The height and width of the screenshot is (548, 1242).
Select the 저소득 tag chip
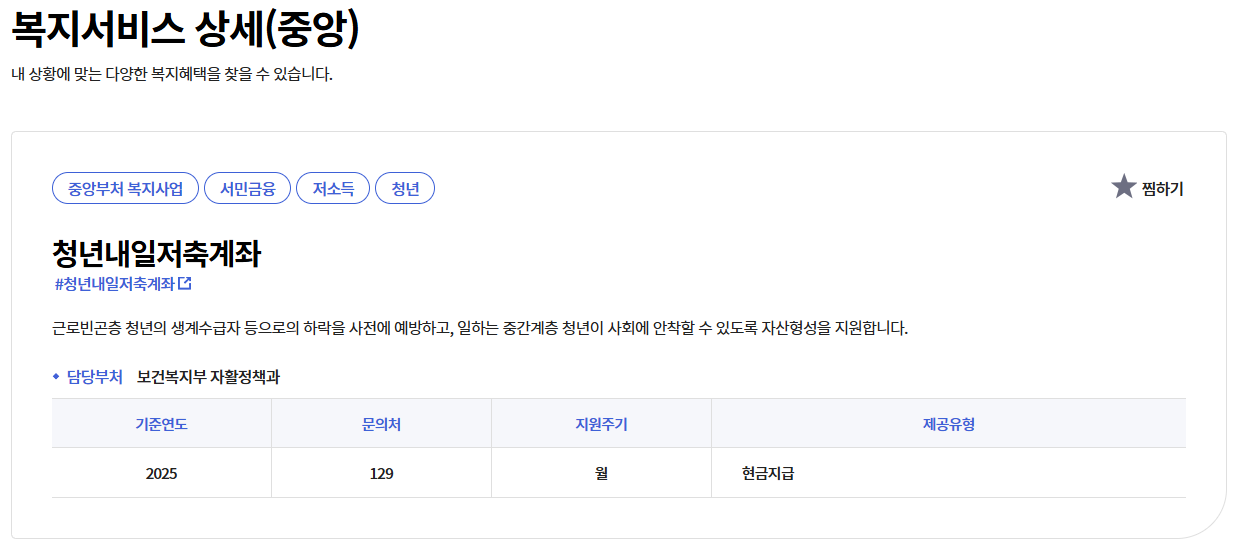333,188
